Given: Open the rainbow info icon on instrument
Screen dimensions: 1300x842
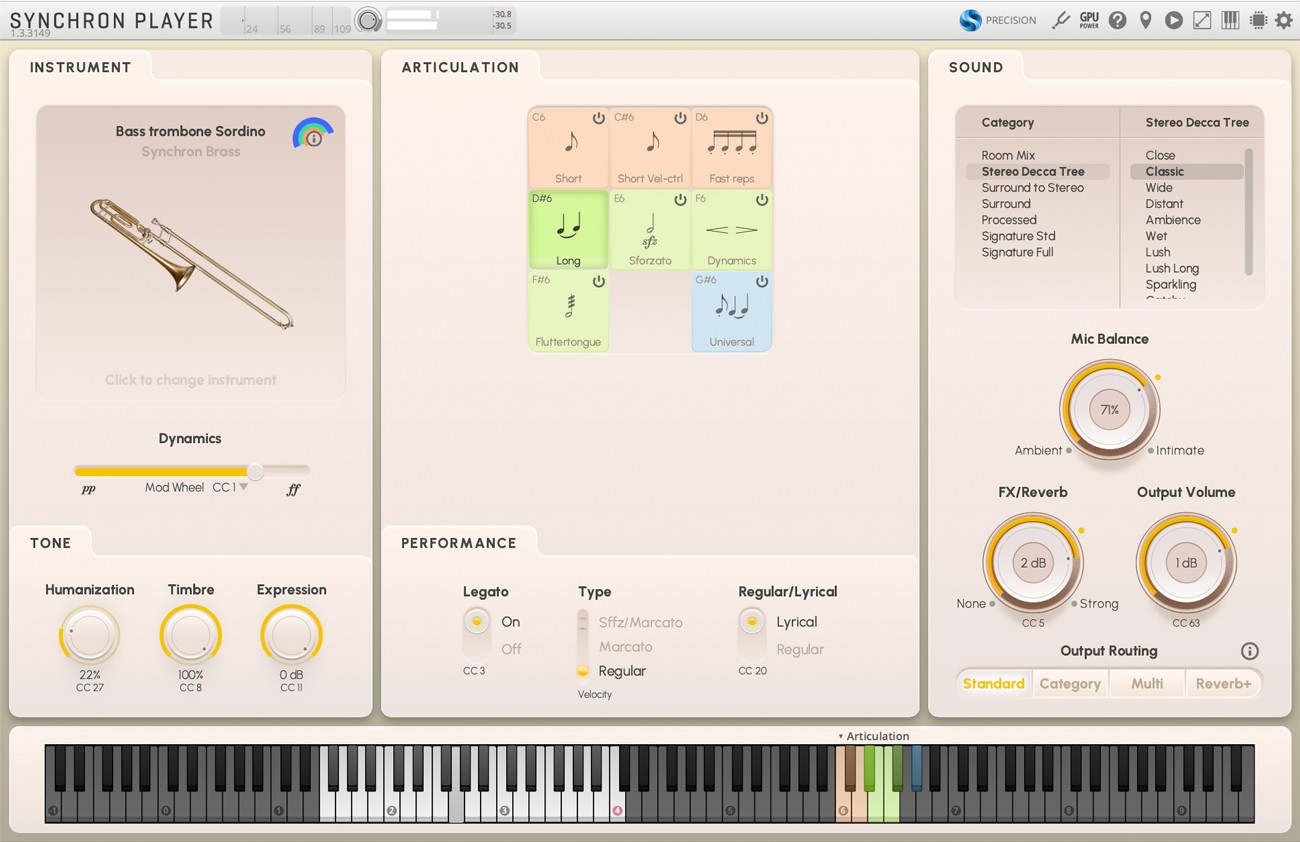Looking at the screenshot, I should pyautogui.click(x=313, y=135).
